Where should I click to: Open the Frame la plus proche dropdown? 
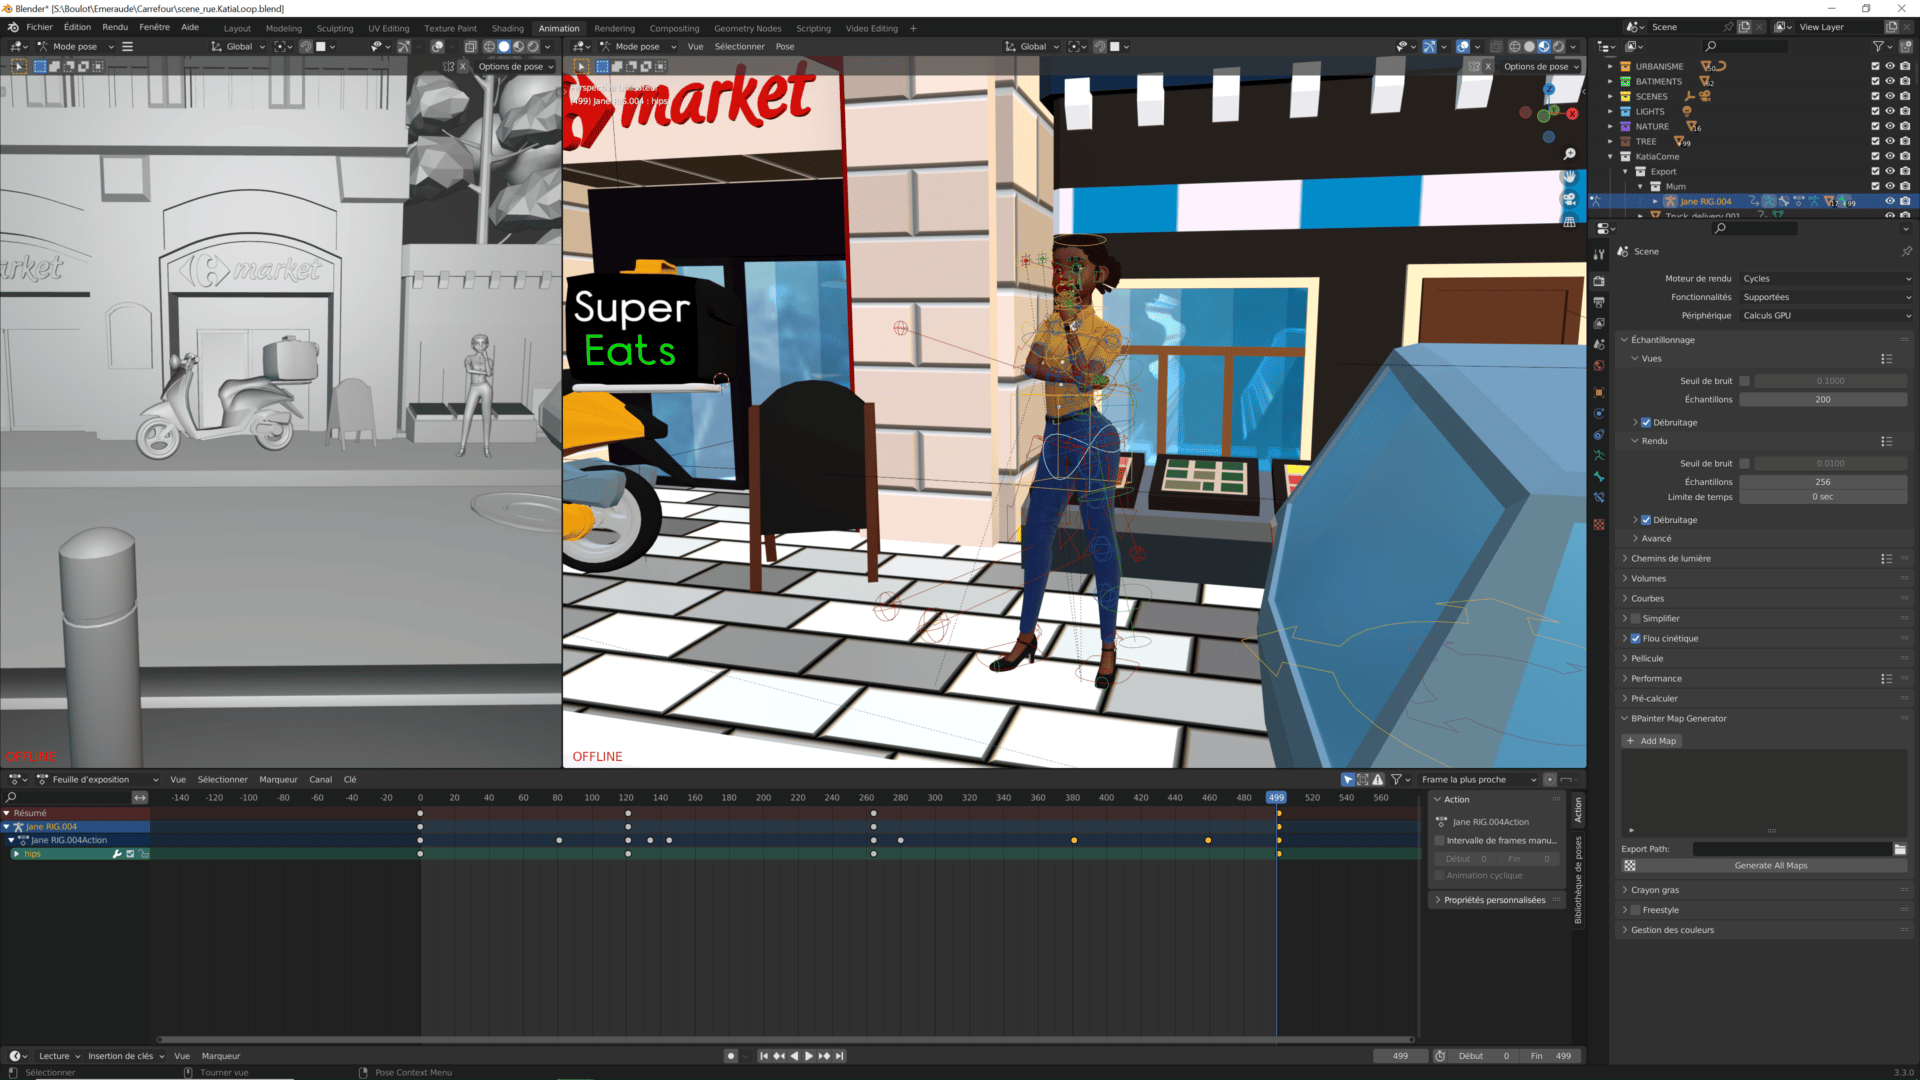(1478, 780)
